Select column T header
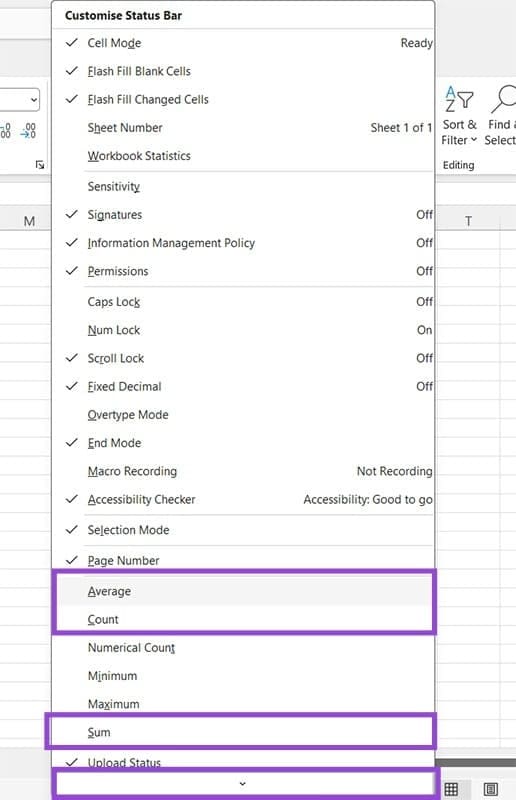516x800 pixels. click(x=469, y=221)
